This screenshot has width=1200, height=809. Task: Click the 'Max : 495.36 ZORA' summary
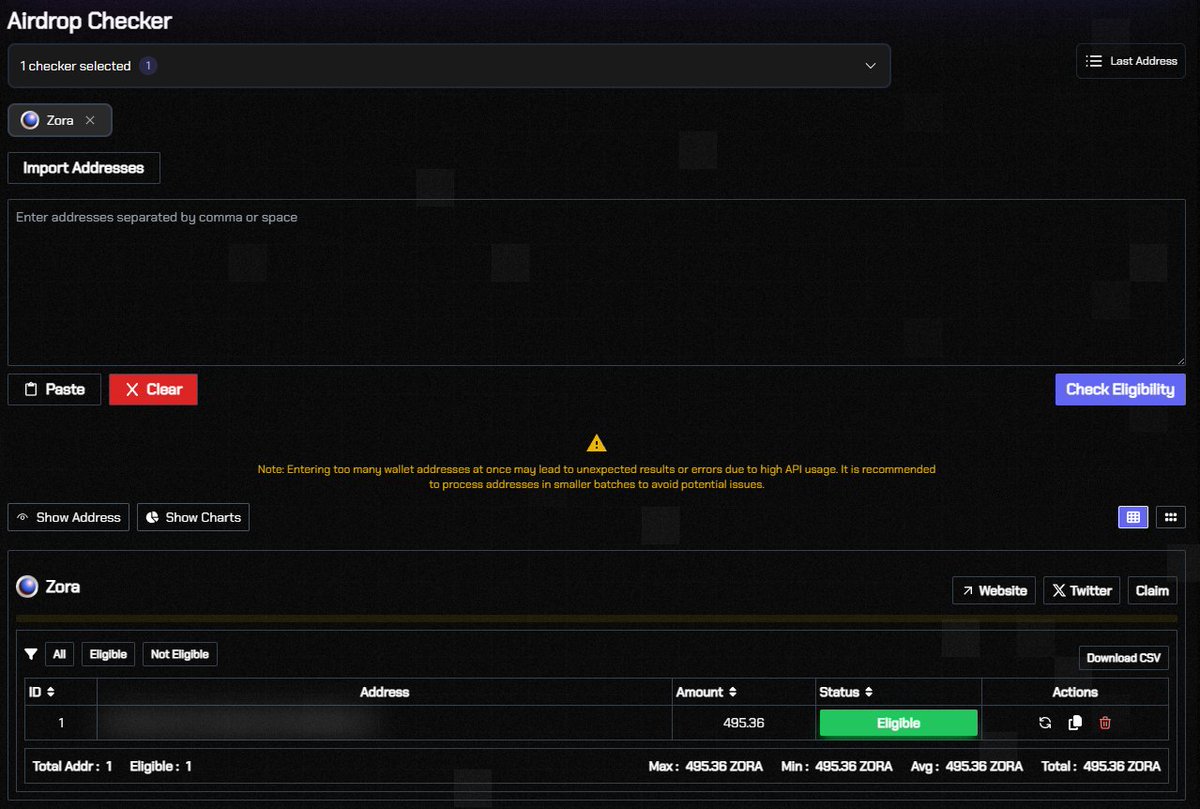tap(705, 766)
